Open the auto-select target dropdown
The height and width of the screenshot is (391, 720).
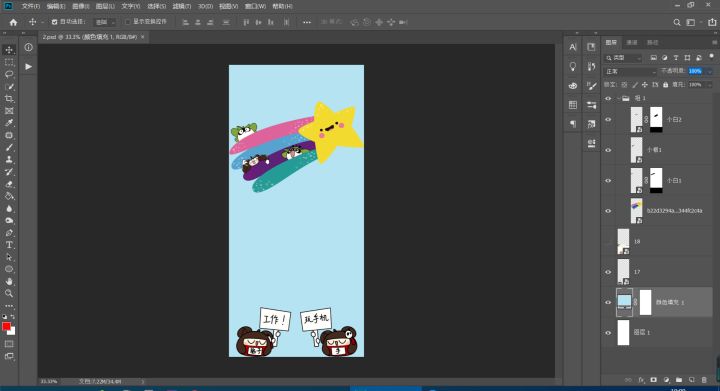[105, 22]
